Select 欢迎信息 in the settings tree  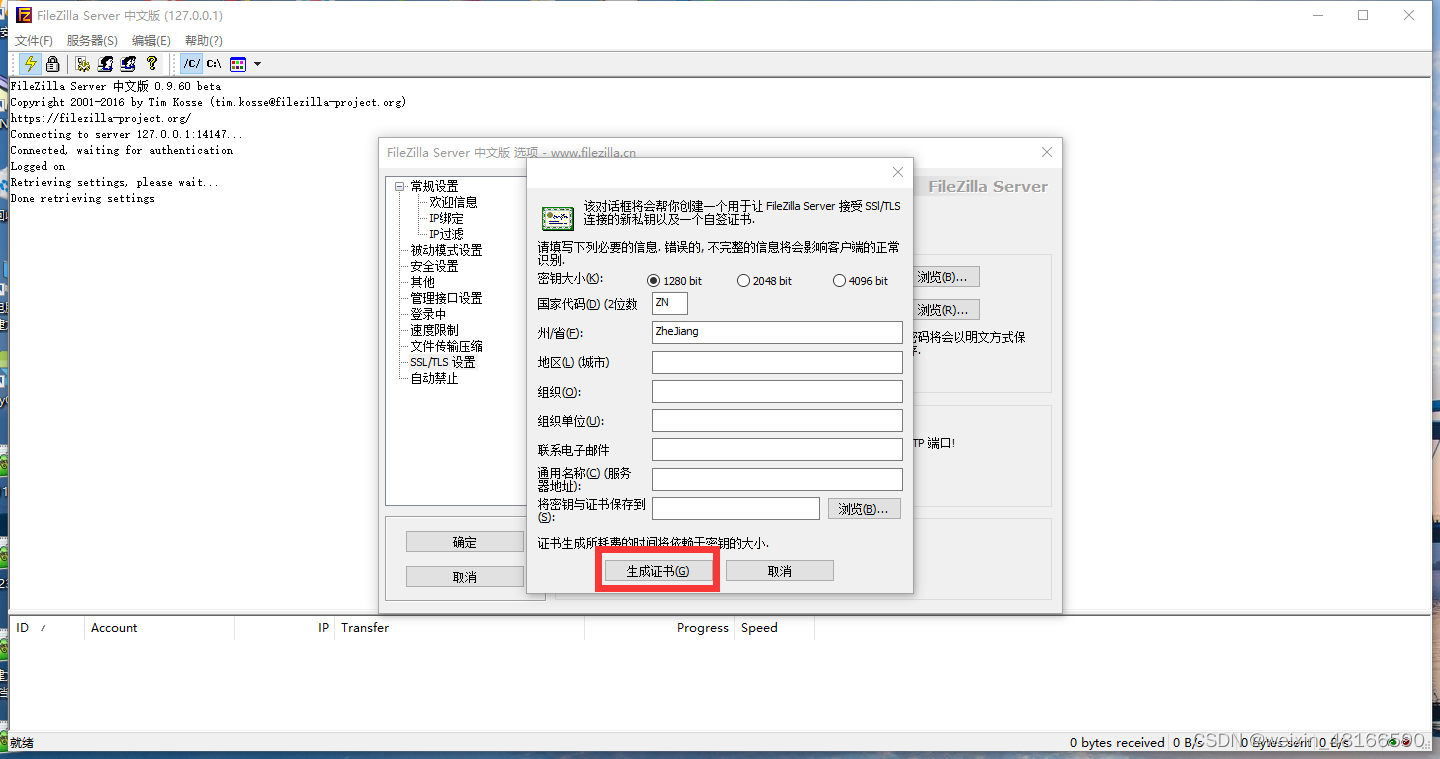(x=454, y=202)
